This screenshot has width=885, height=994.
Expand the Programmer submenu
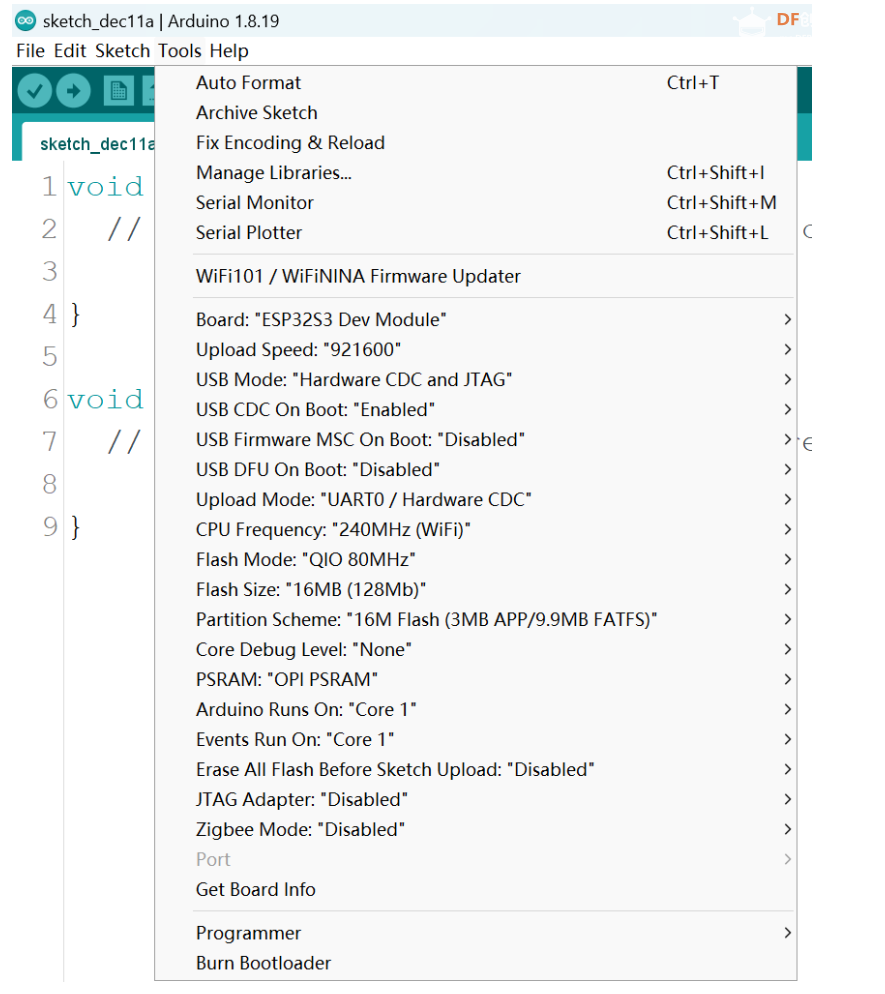coord(475,933)
